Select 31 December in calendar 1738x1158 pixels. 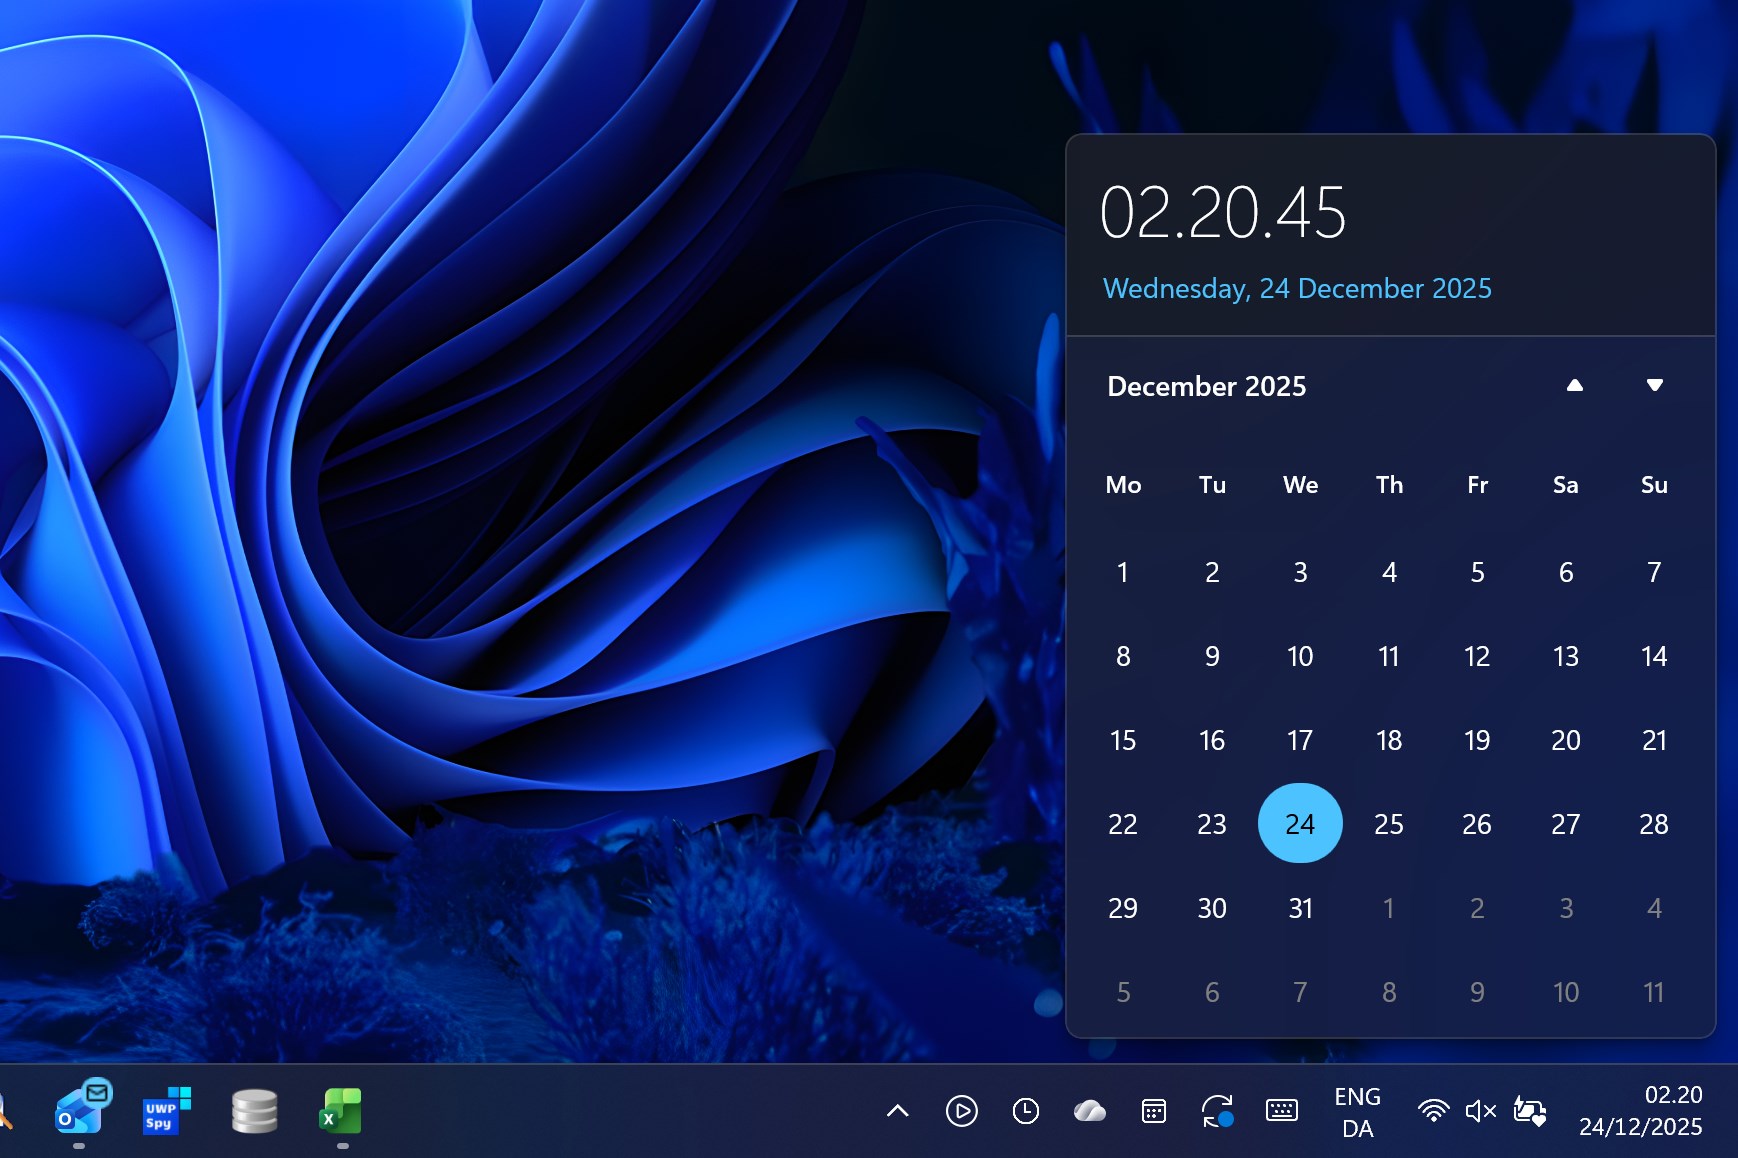1300,907
